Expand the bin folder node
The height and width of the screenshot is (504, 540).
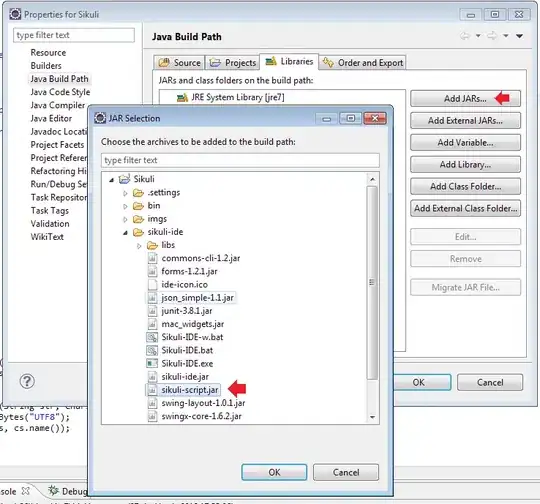click(125, 206)
